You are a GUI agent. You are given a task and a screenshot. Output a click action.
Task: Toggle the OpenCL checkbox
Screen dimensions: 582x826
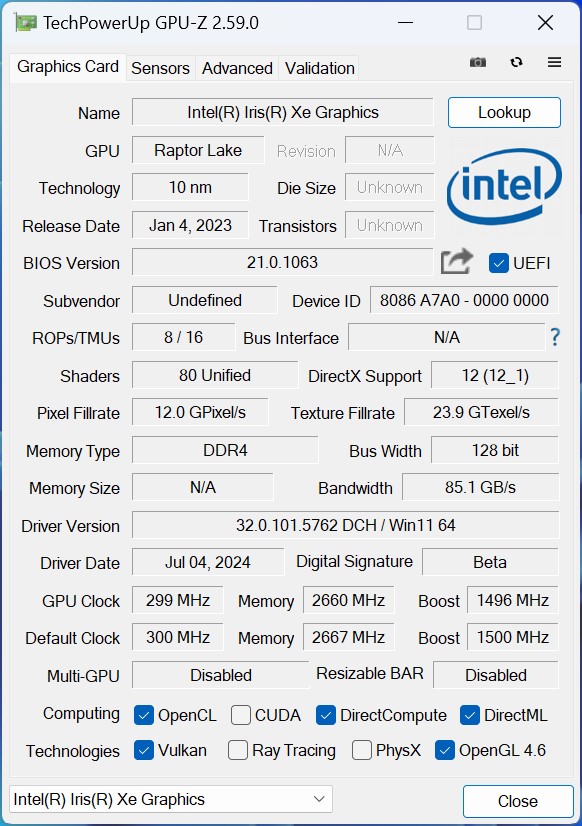[144, 715]
